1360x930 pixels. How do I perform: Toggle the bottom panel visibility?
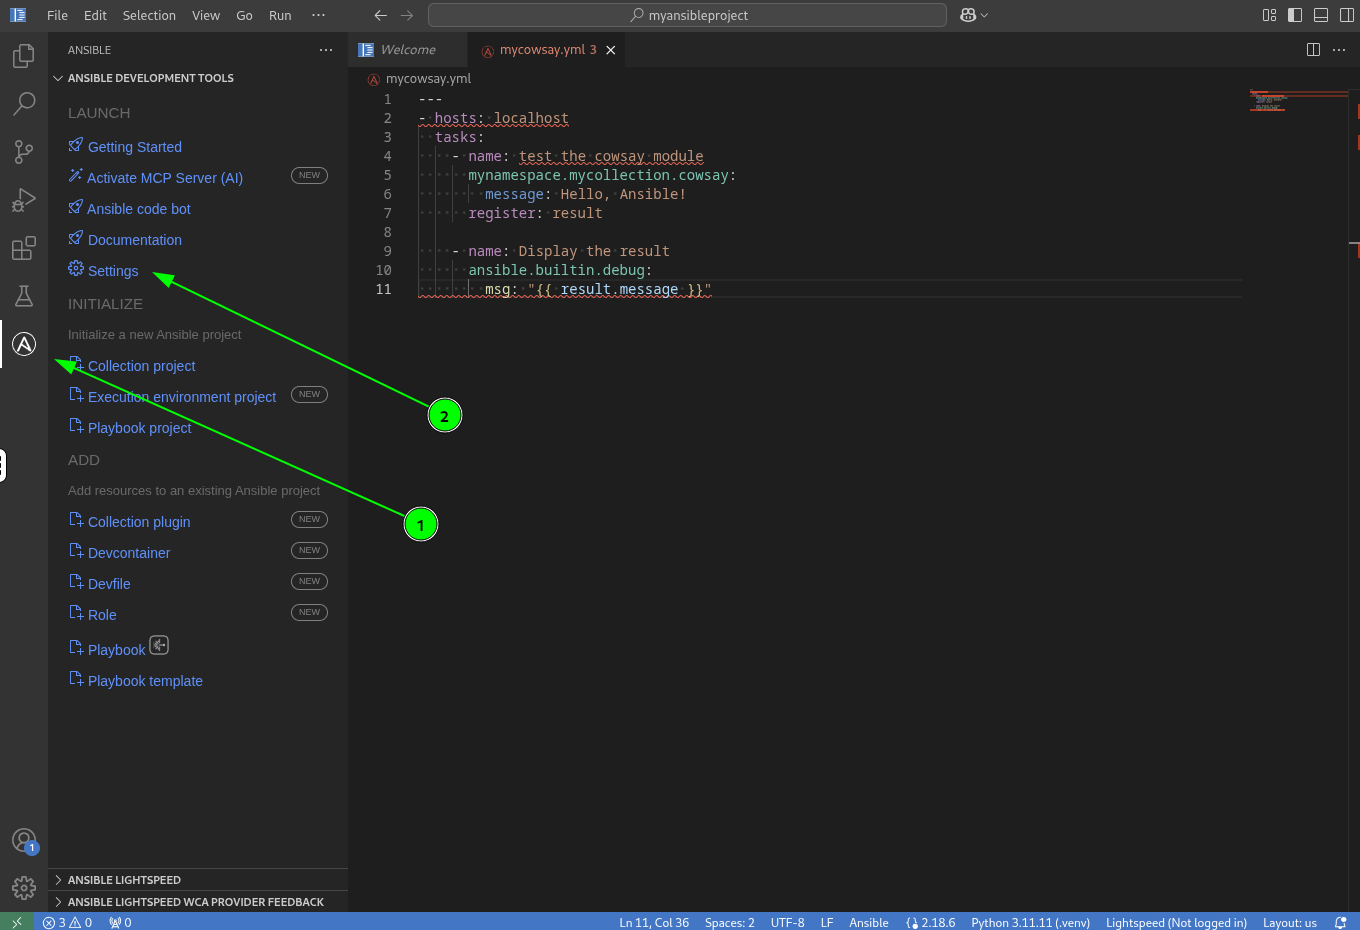click(x=1321, y=15)
